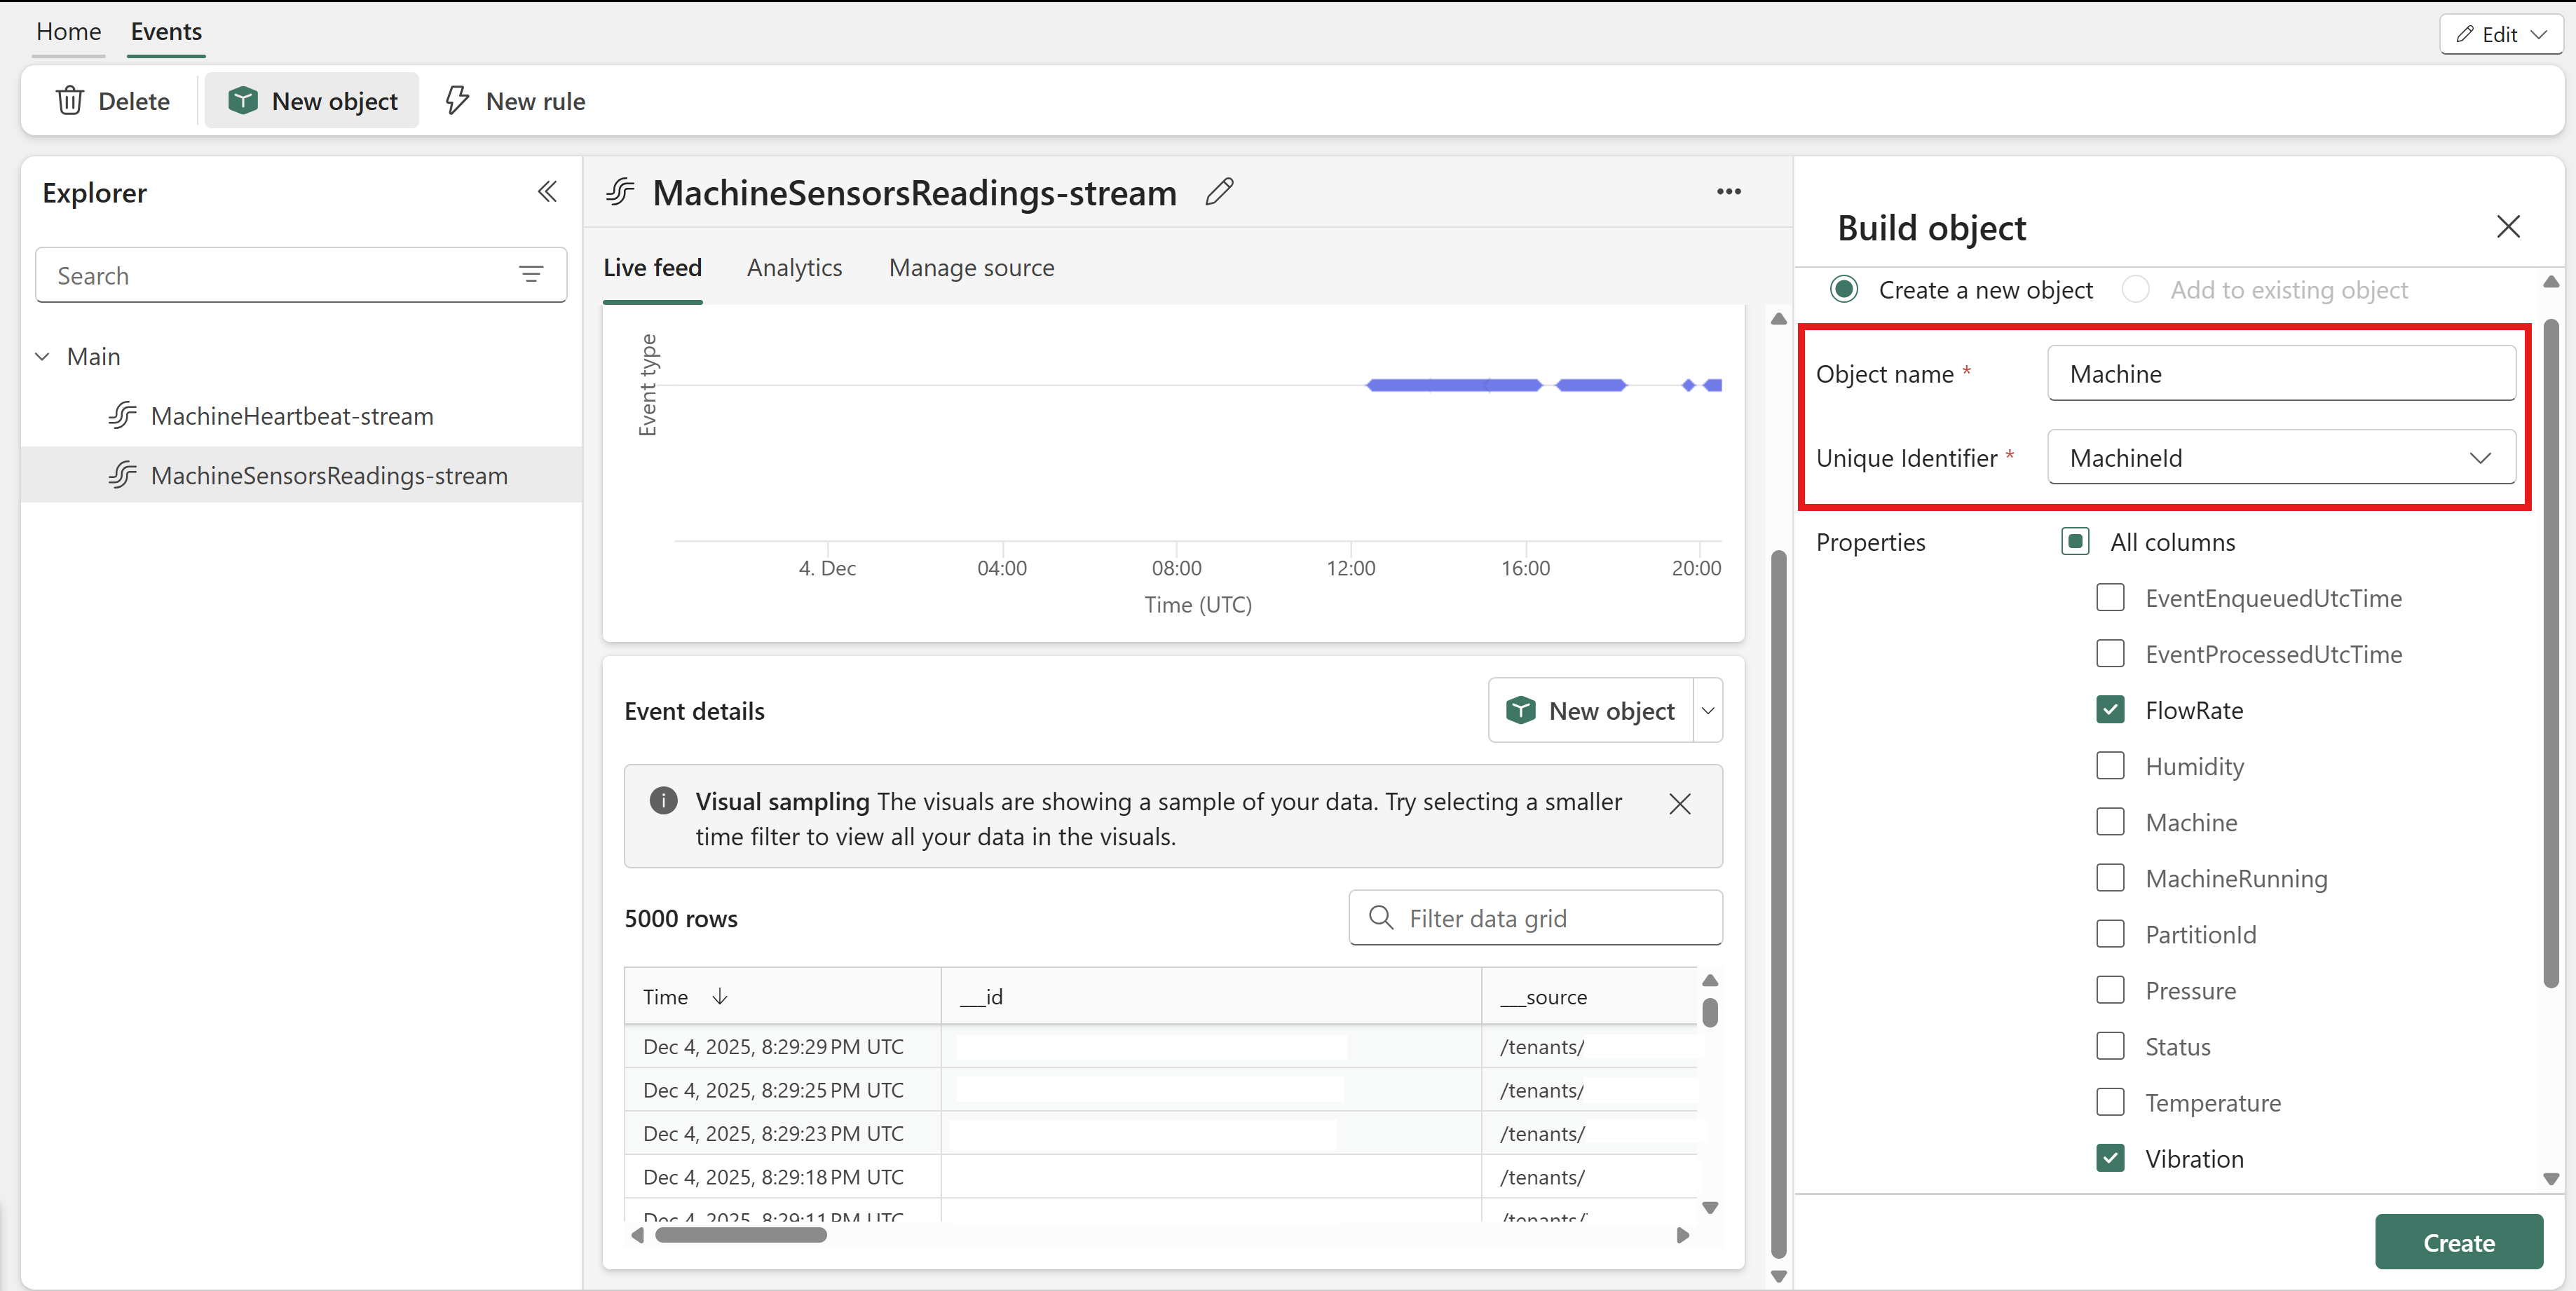Image resolution: width=2576 pixels, height=1291 pixels.
Task: Click the Filter data grid field
Action: (1535, 918)
